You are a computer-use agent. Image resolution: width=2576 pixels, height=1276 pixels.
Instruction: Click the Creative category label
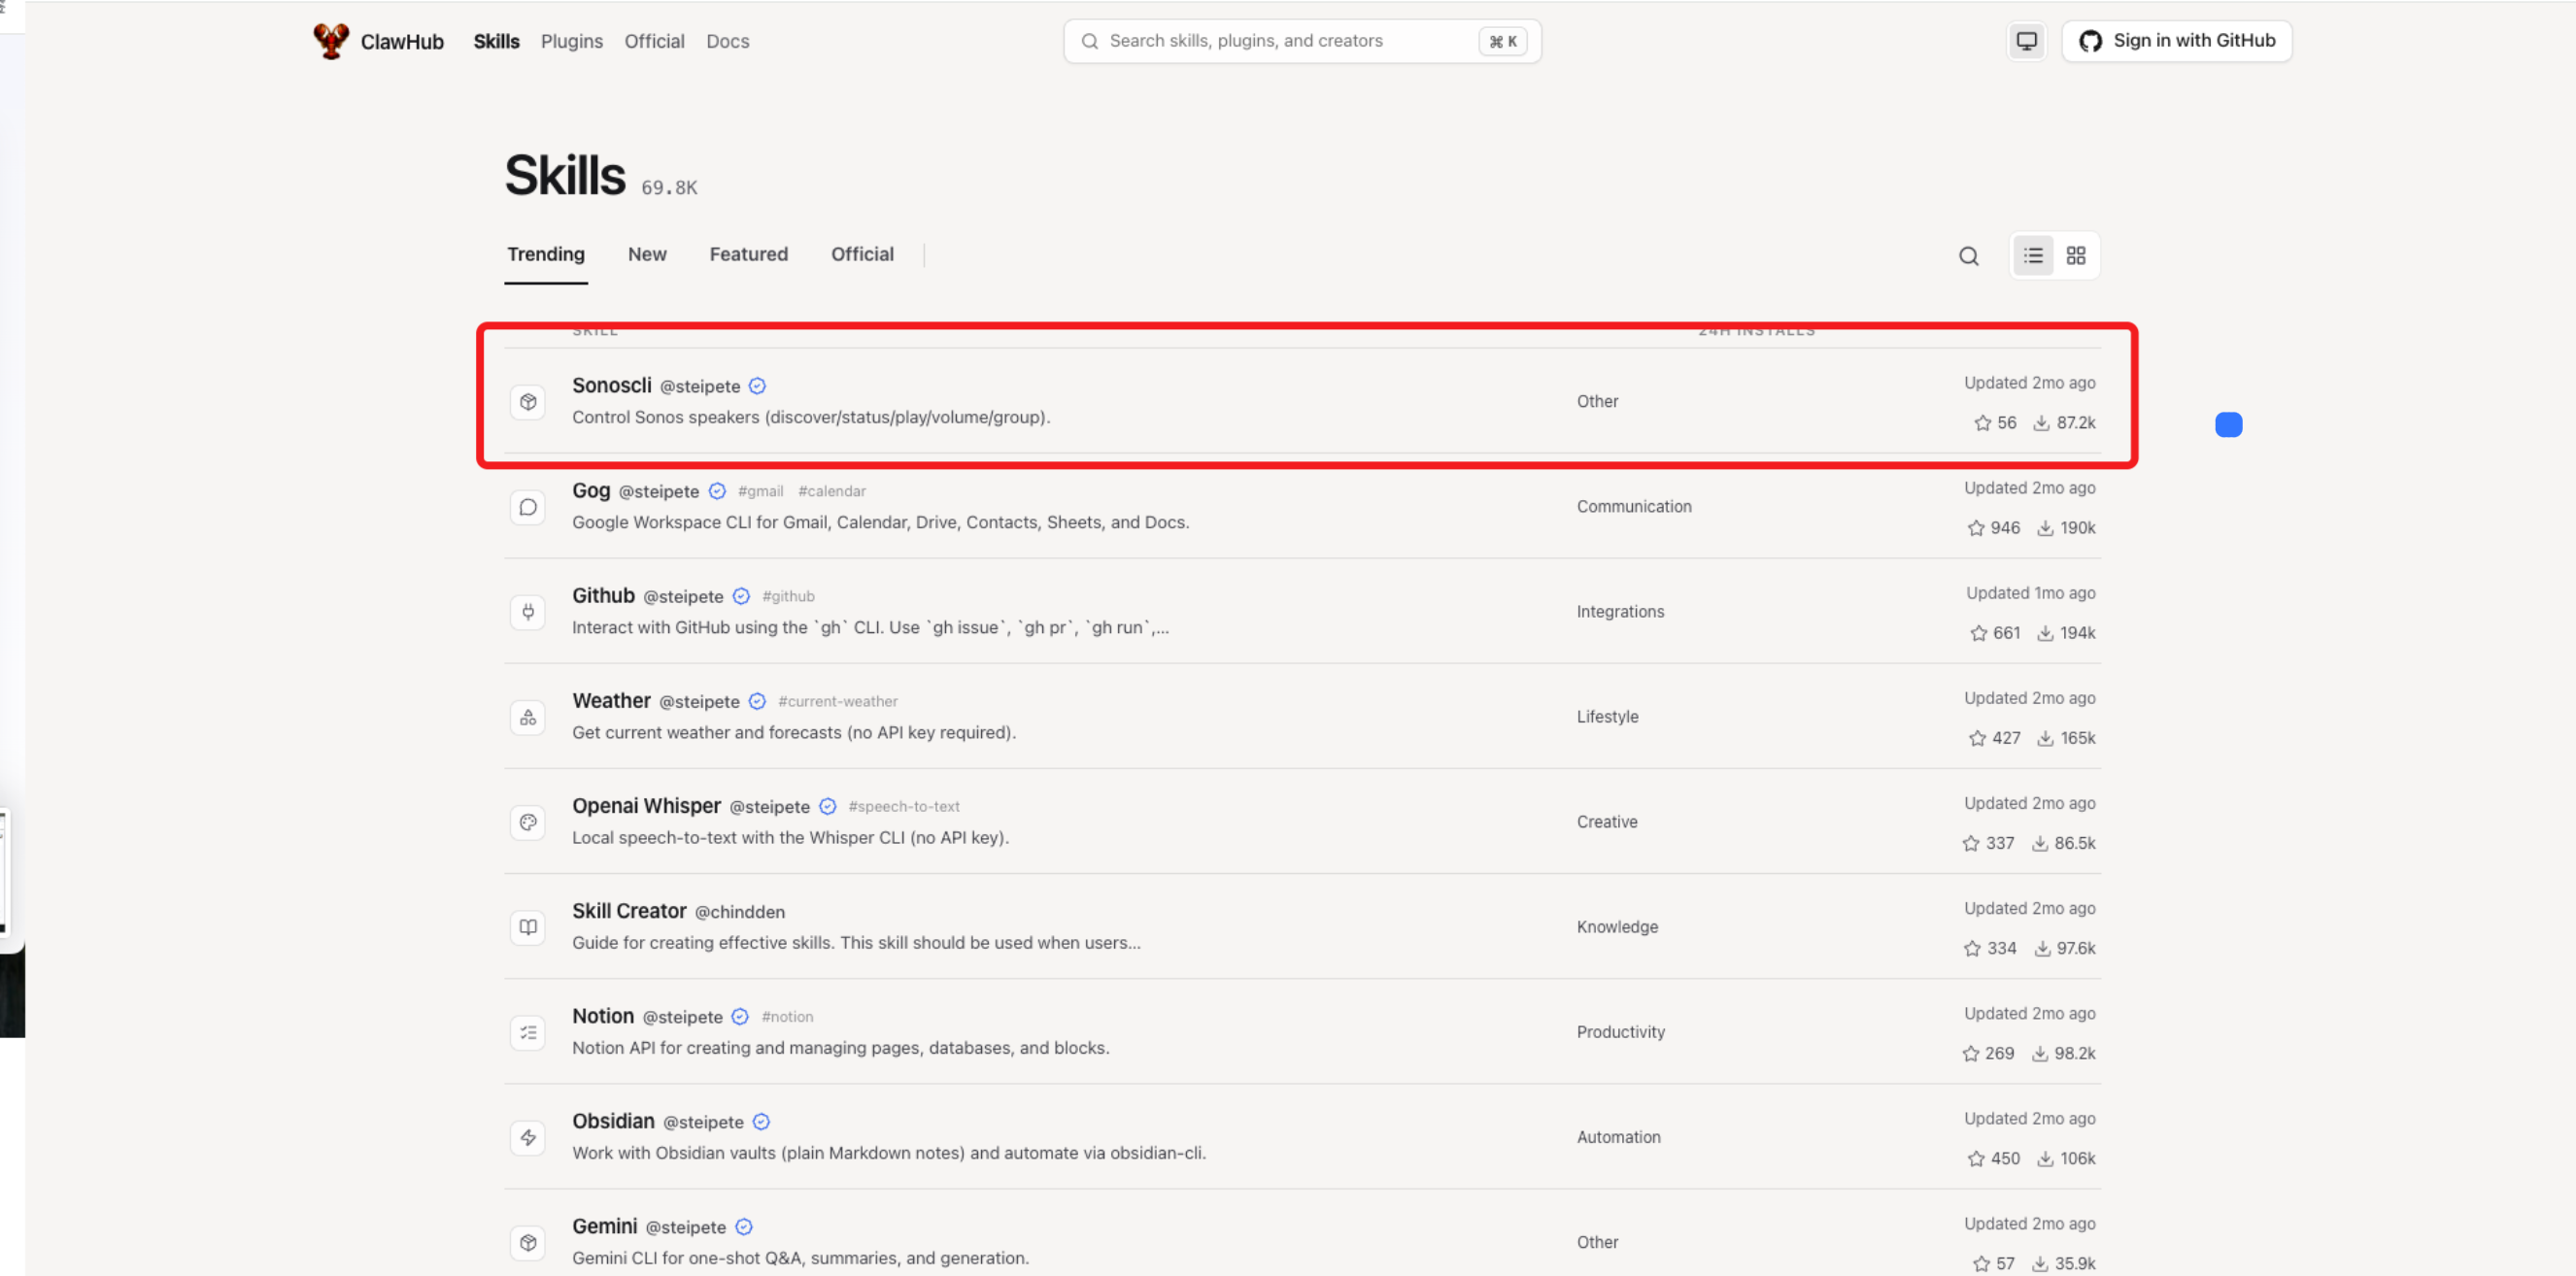pyautogui.click(x=1607, y=822)
